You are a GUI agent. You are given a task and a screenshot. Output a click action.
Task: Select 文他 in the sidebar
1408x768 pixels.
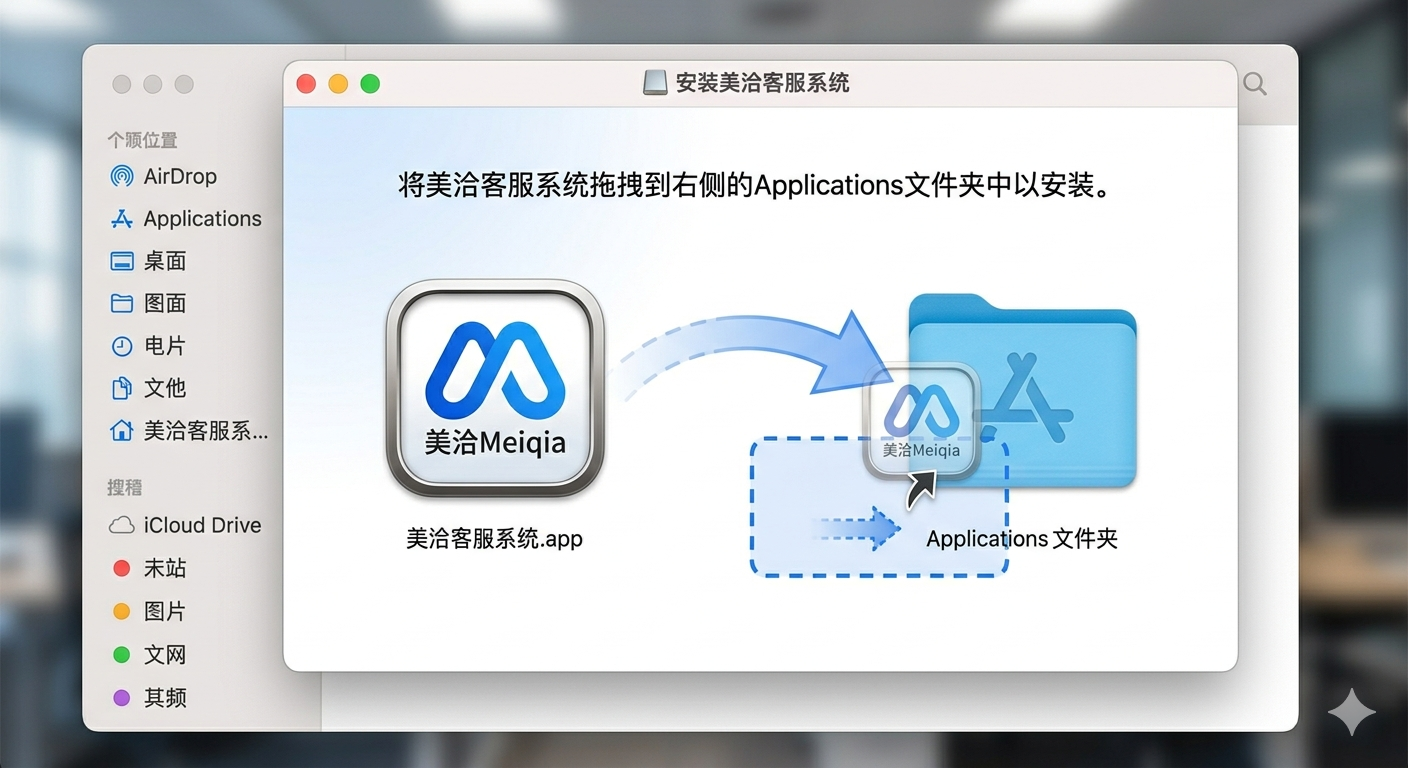(x=166, y=388)
